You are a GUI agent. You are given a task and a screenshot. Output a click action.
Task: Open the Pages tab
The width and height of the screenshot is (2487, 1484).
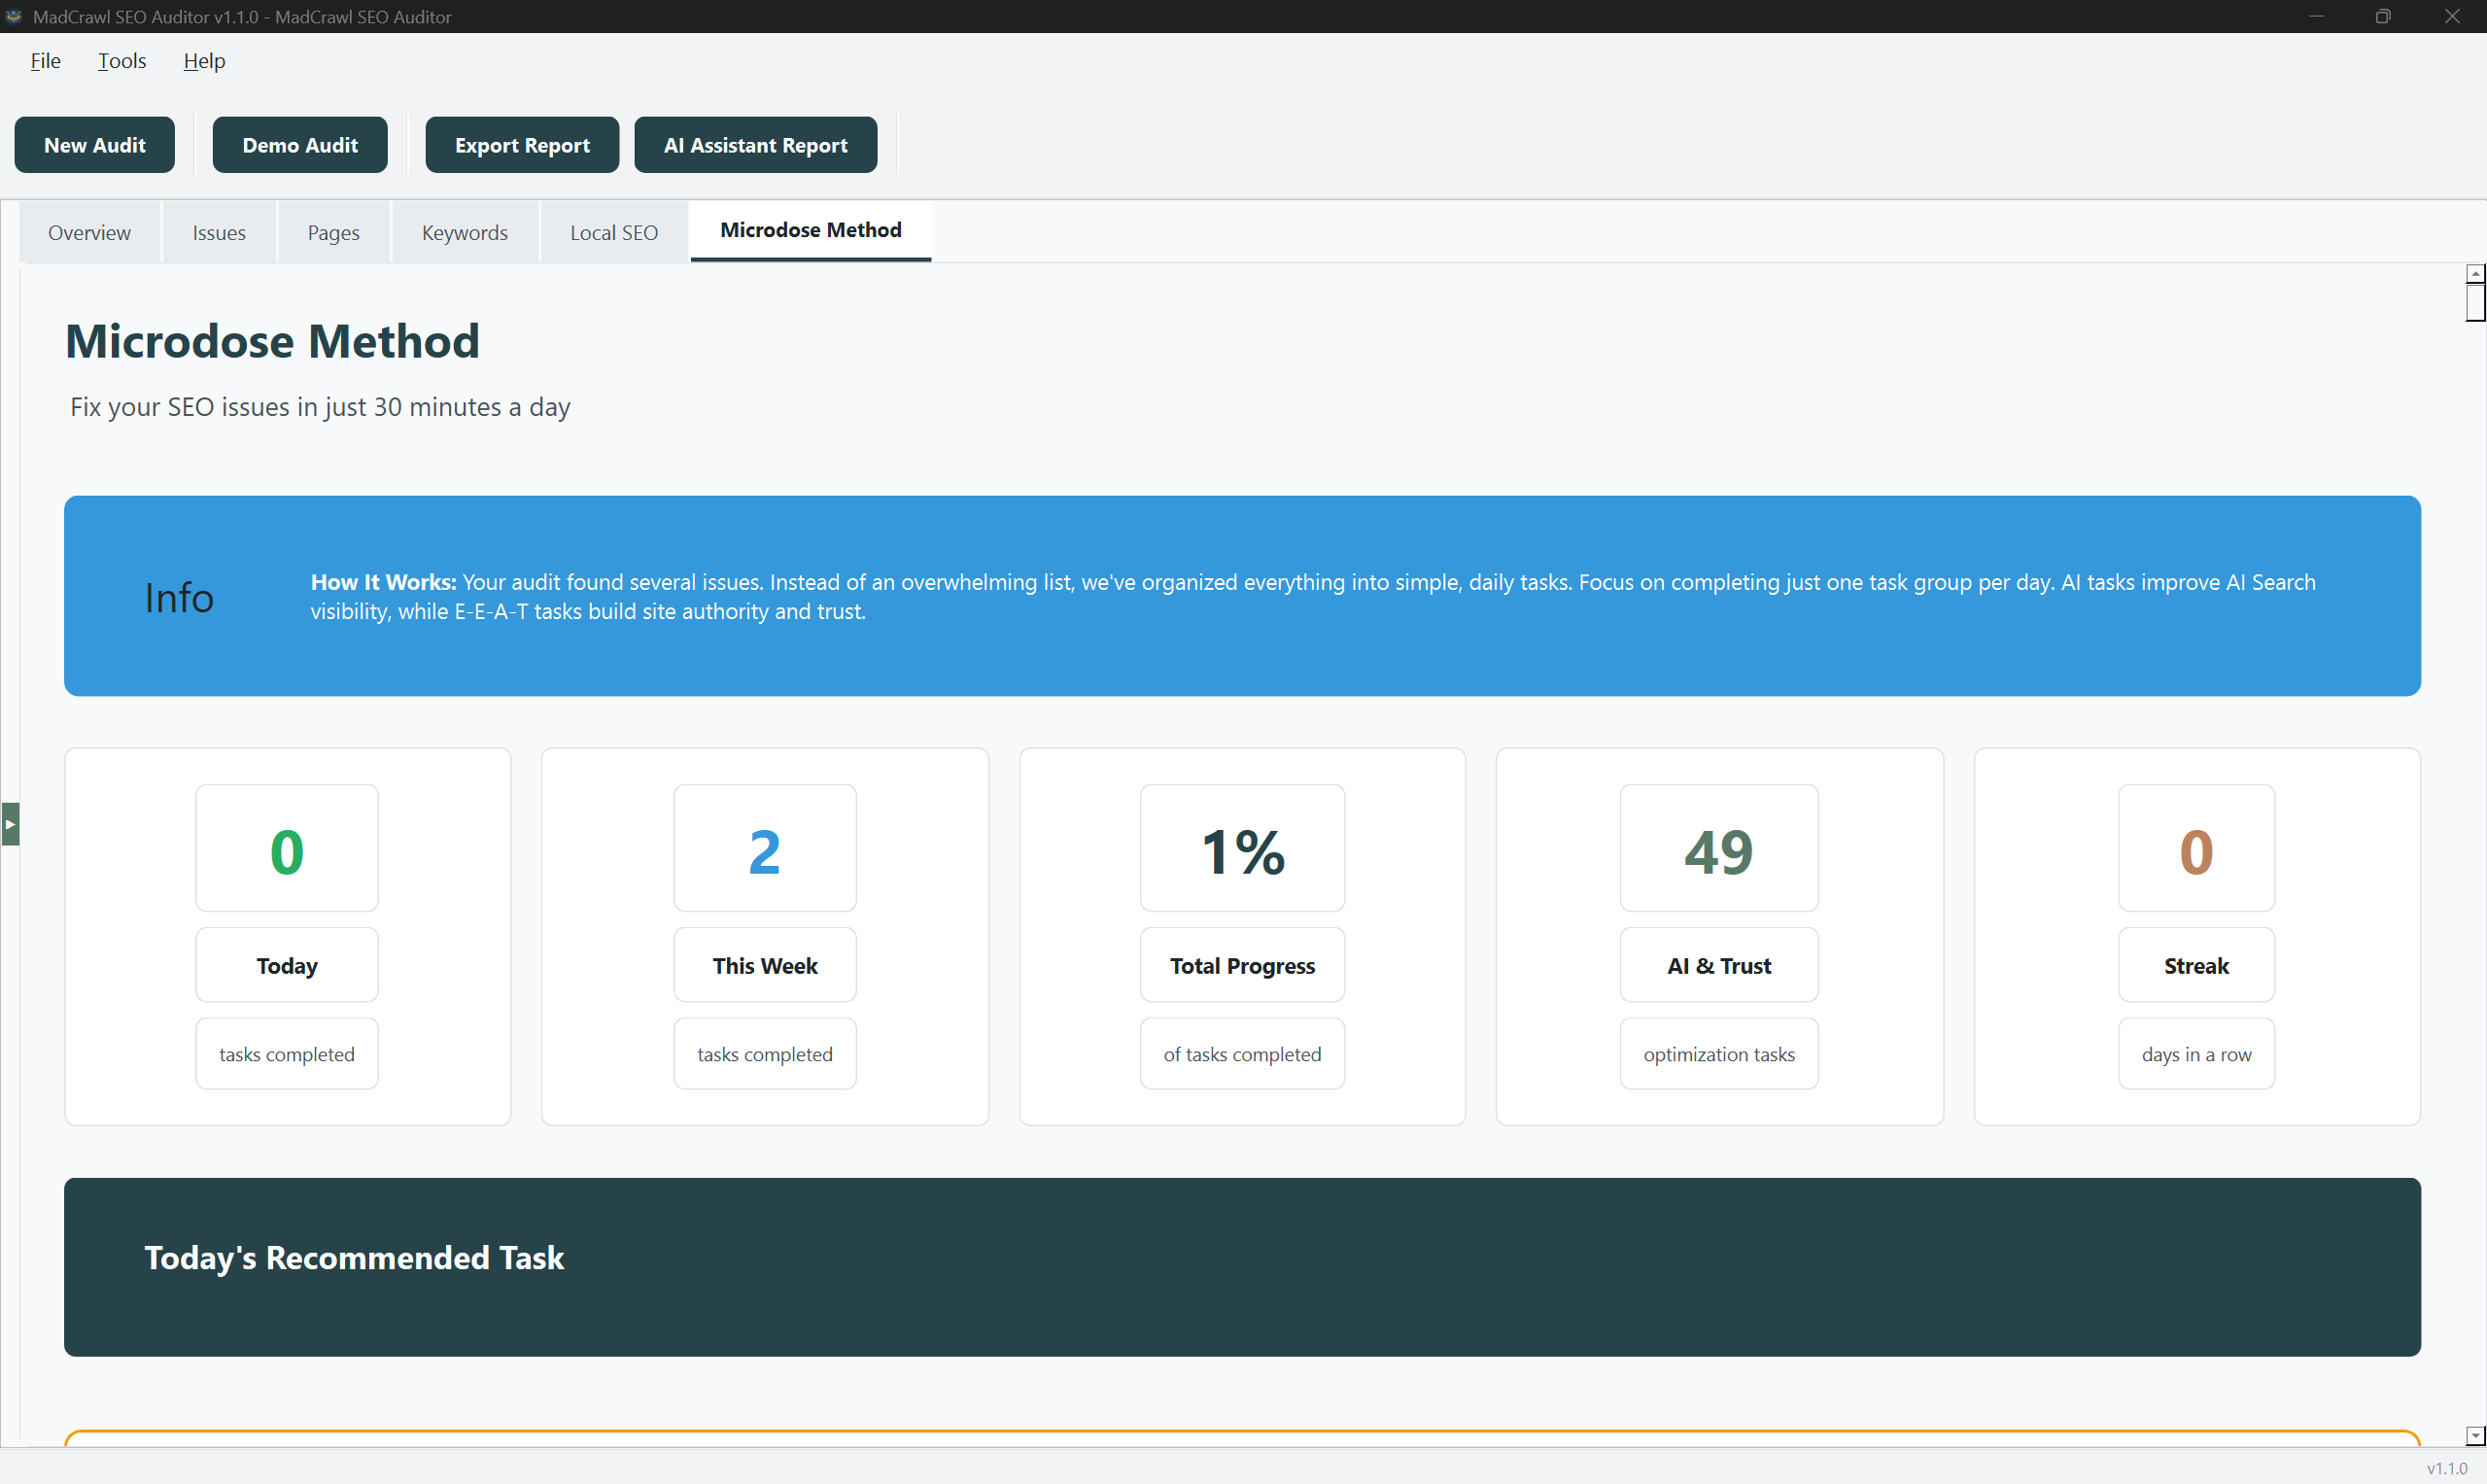tap(333, 233)
